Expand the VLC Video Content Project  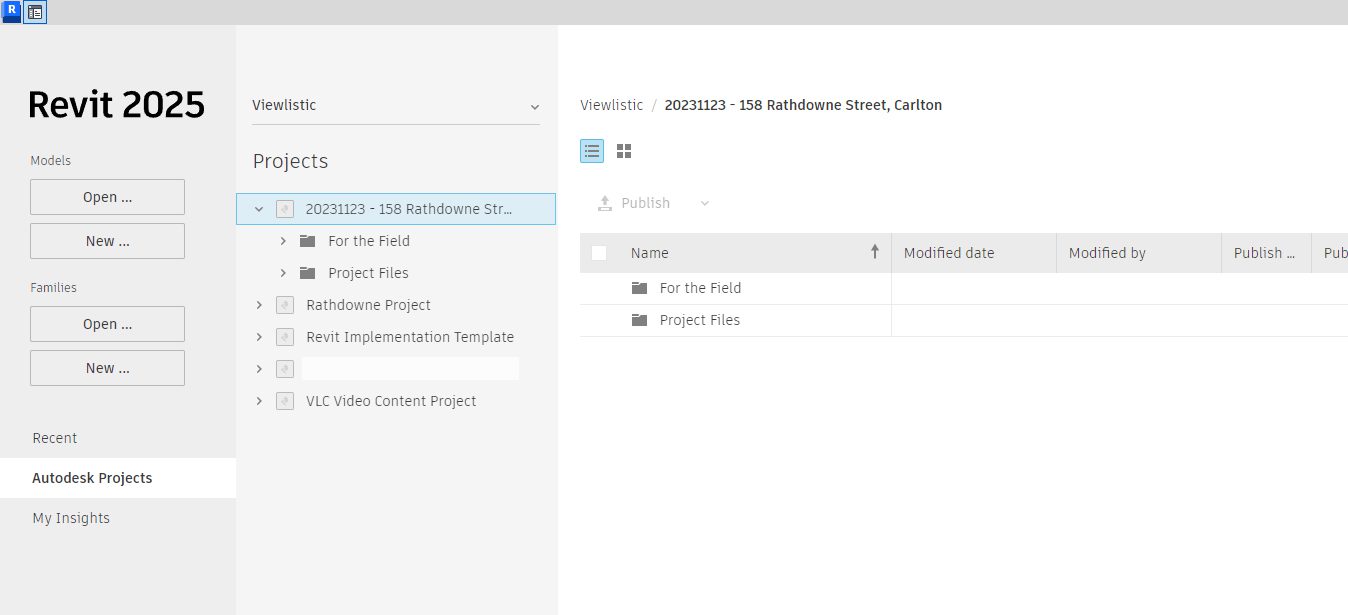259,401
